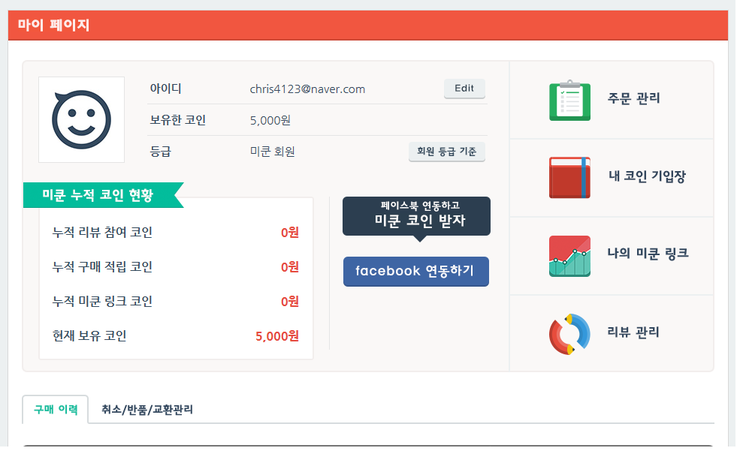Open the circular pencil 리뷰 관리 icon
The image size is (740, 466).
570,334
